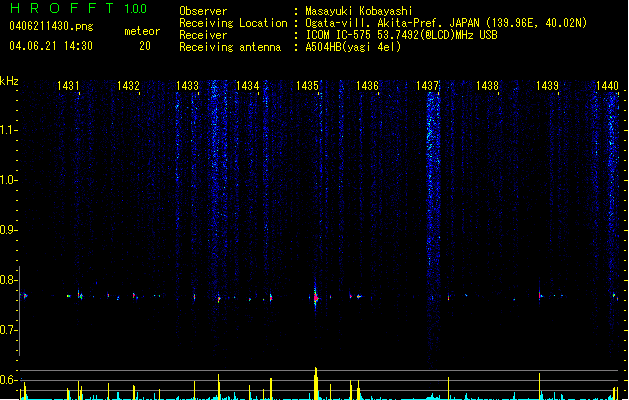Click the 1437 time marker

click(x=427, y=85)
